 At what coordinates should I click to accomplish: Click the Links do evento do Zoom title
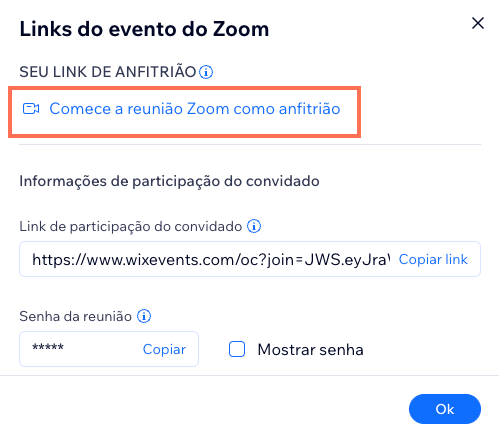point(144,29)
